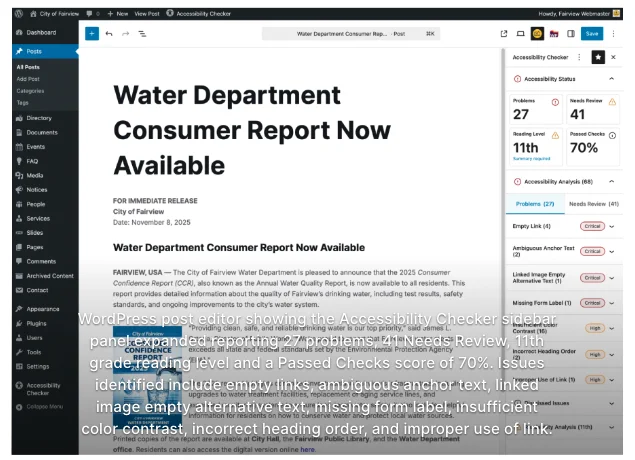The height and width of the screenshot is (460, 635).
Task: Open the New content menu
Action: [117, 14]
